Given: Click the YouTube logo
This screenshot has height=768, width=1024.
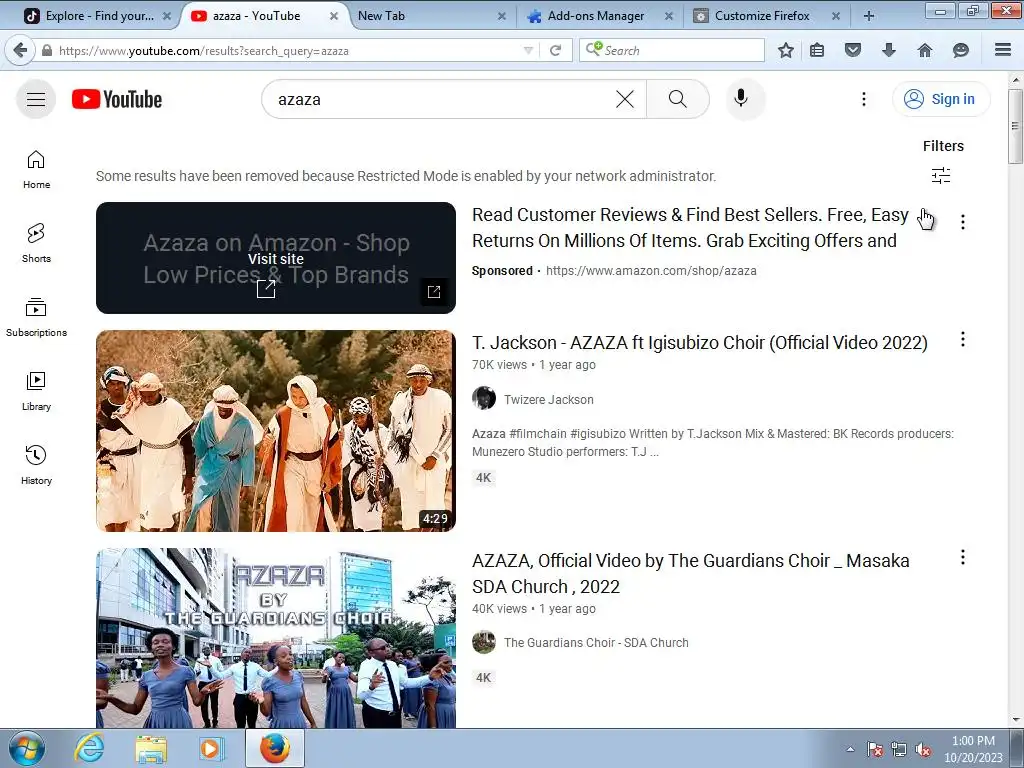Looking at the screenshot, I should pyautogui.click(x=117, y=99).
